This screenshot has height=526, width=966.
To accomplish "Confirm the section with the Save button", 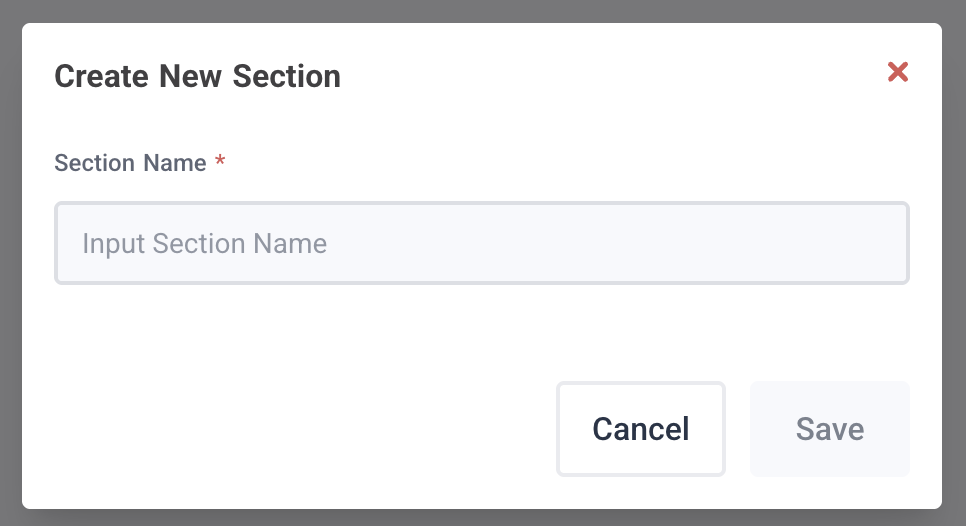I will [x=829, y=429].
